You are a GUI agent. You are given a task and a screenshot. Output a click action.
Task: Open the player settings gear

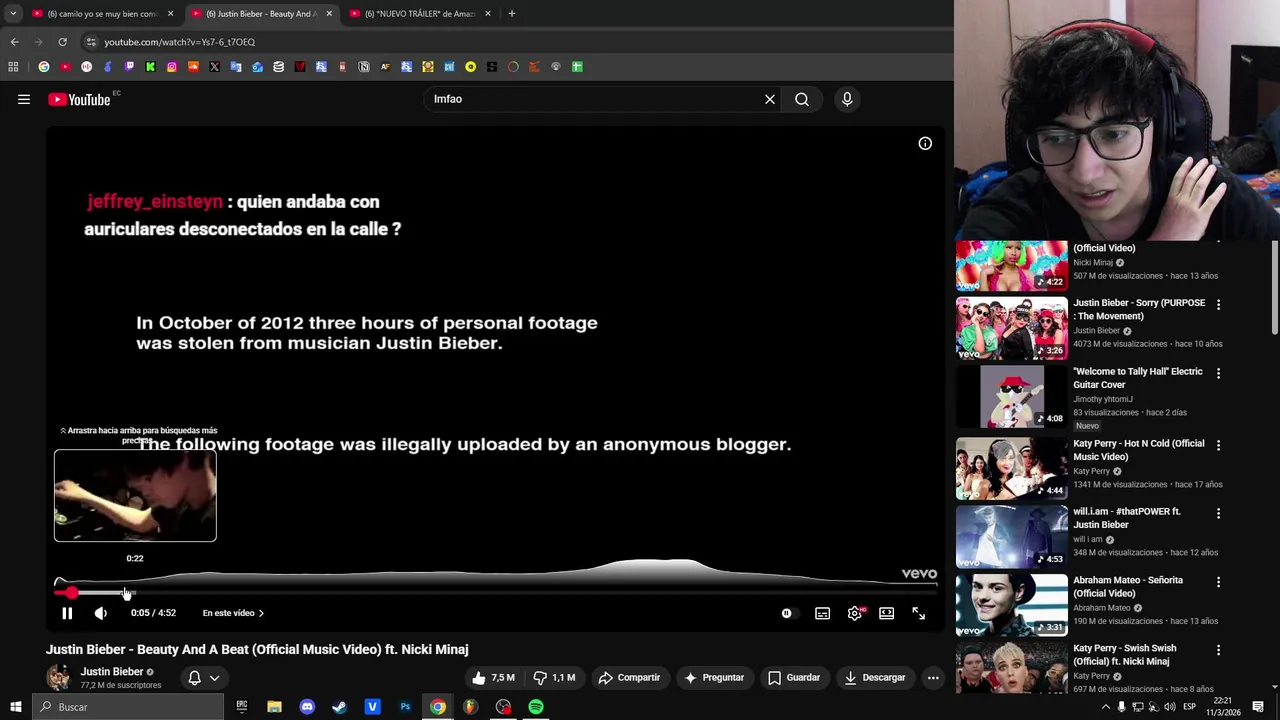click(855, 613)
